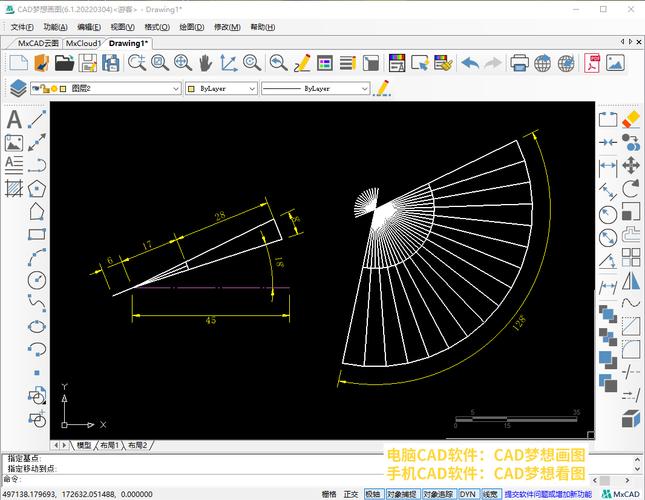Switch to 布局2 layout tab
Image resolution: width=645 pixels, height=500 pixels.
tap(137, 445)
